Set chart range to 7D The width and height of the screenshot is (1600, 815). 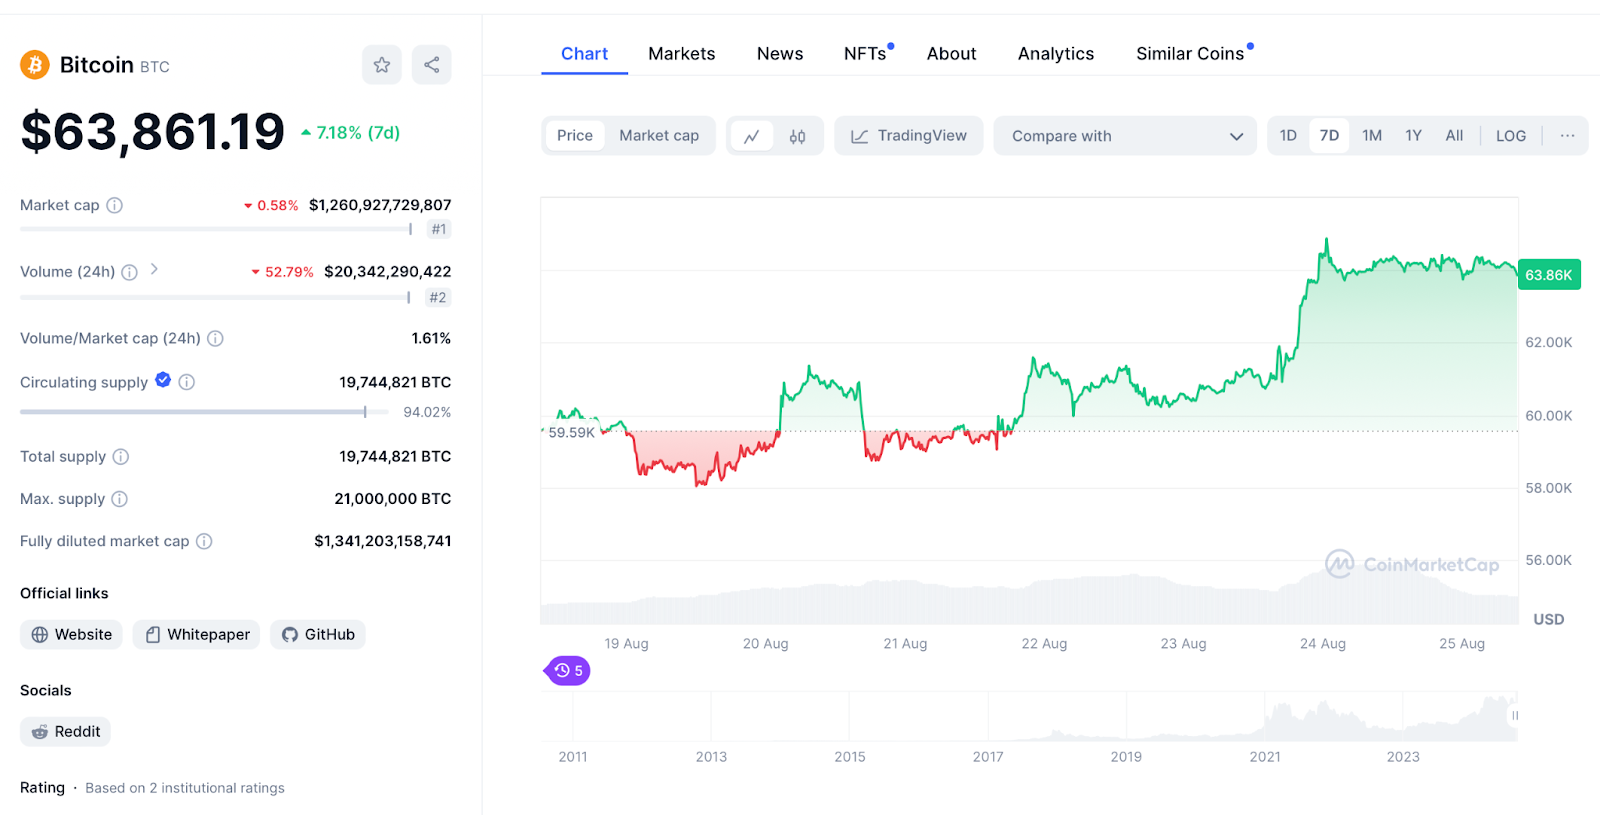pyautogui.click(x=1329, y=136)
